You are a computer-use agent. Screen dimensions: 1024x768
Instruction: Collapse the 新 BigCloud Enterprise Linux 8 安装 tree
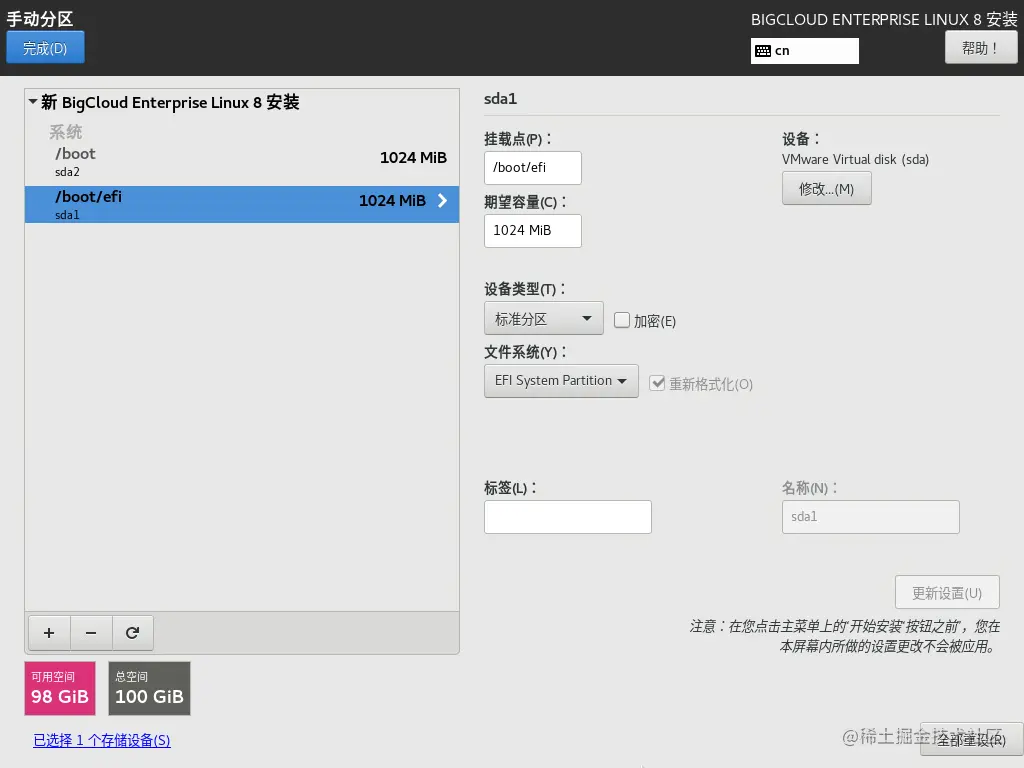(33, 102)
